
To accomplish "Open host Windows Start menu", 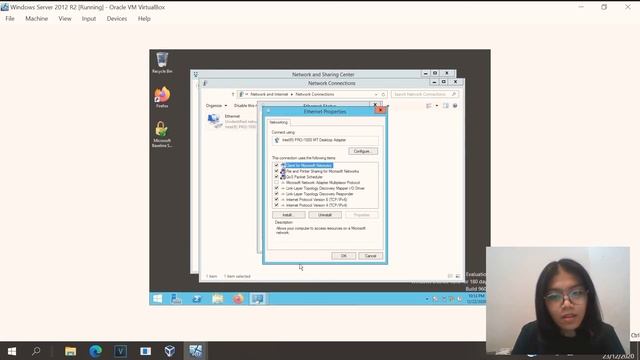I will click(x=12, y=351).
